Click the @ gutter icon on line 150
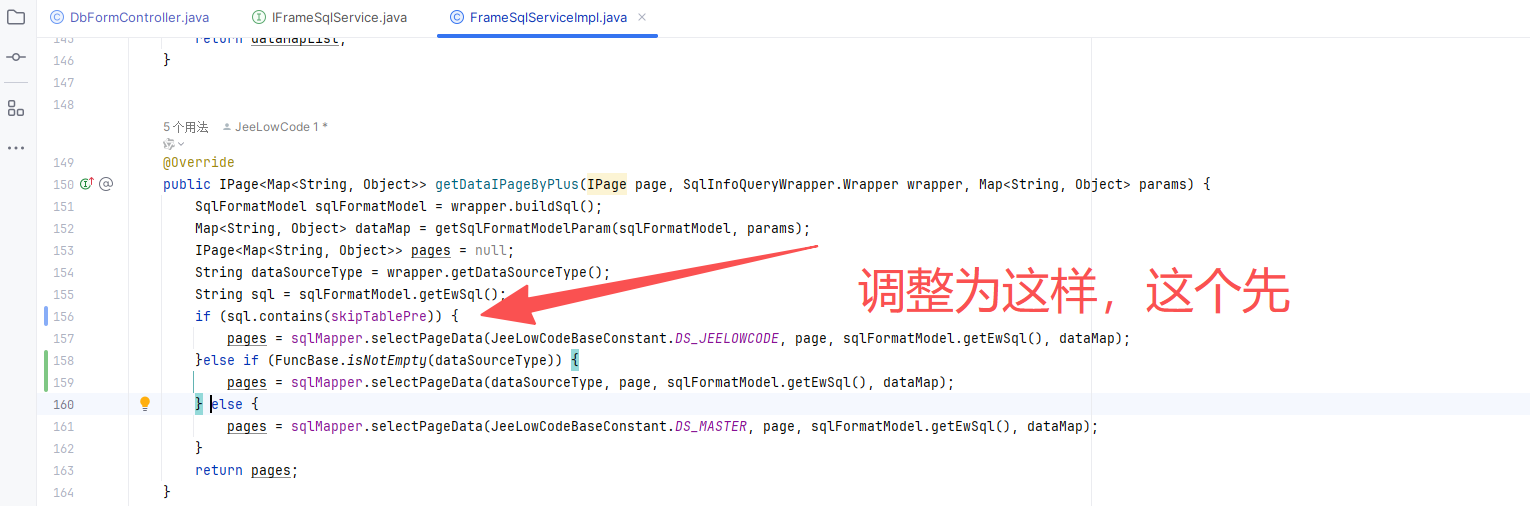Image resolution: width=1530 pixels, height=506 pixels. (x=106, y=184)
